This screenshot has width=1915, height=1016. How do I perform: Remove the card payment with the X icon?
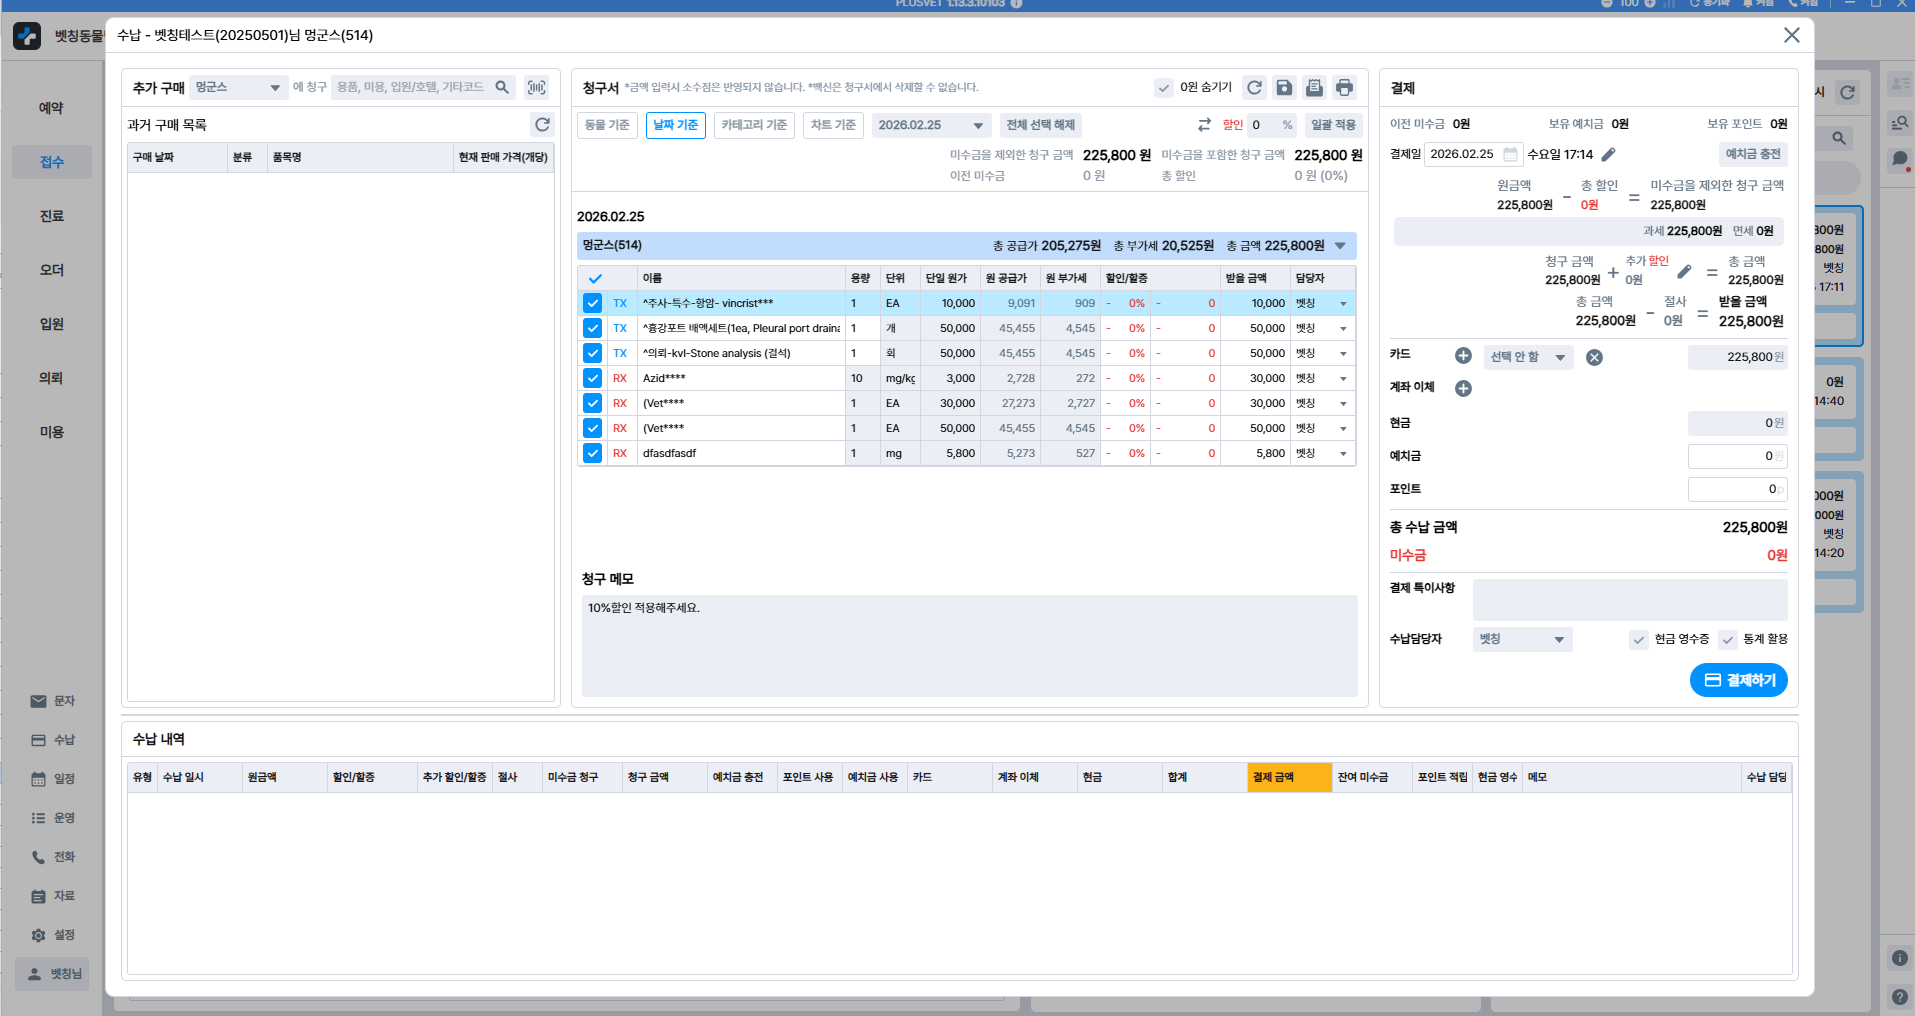click(x=1594, y=357)
